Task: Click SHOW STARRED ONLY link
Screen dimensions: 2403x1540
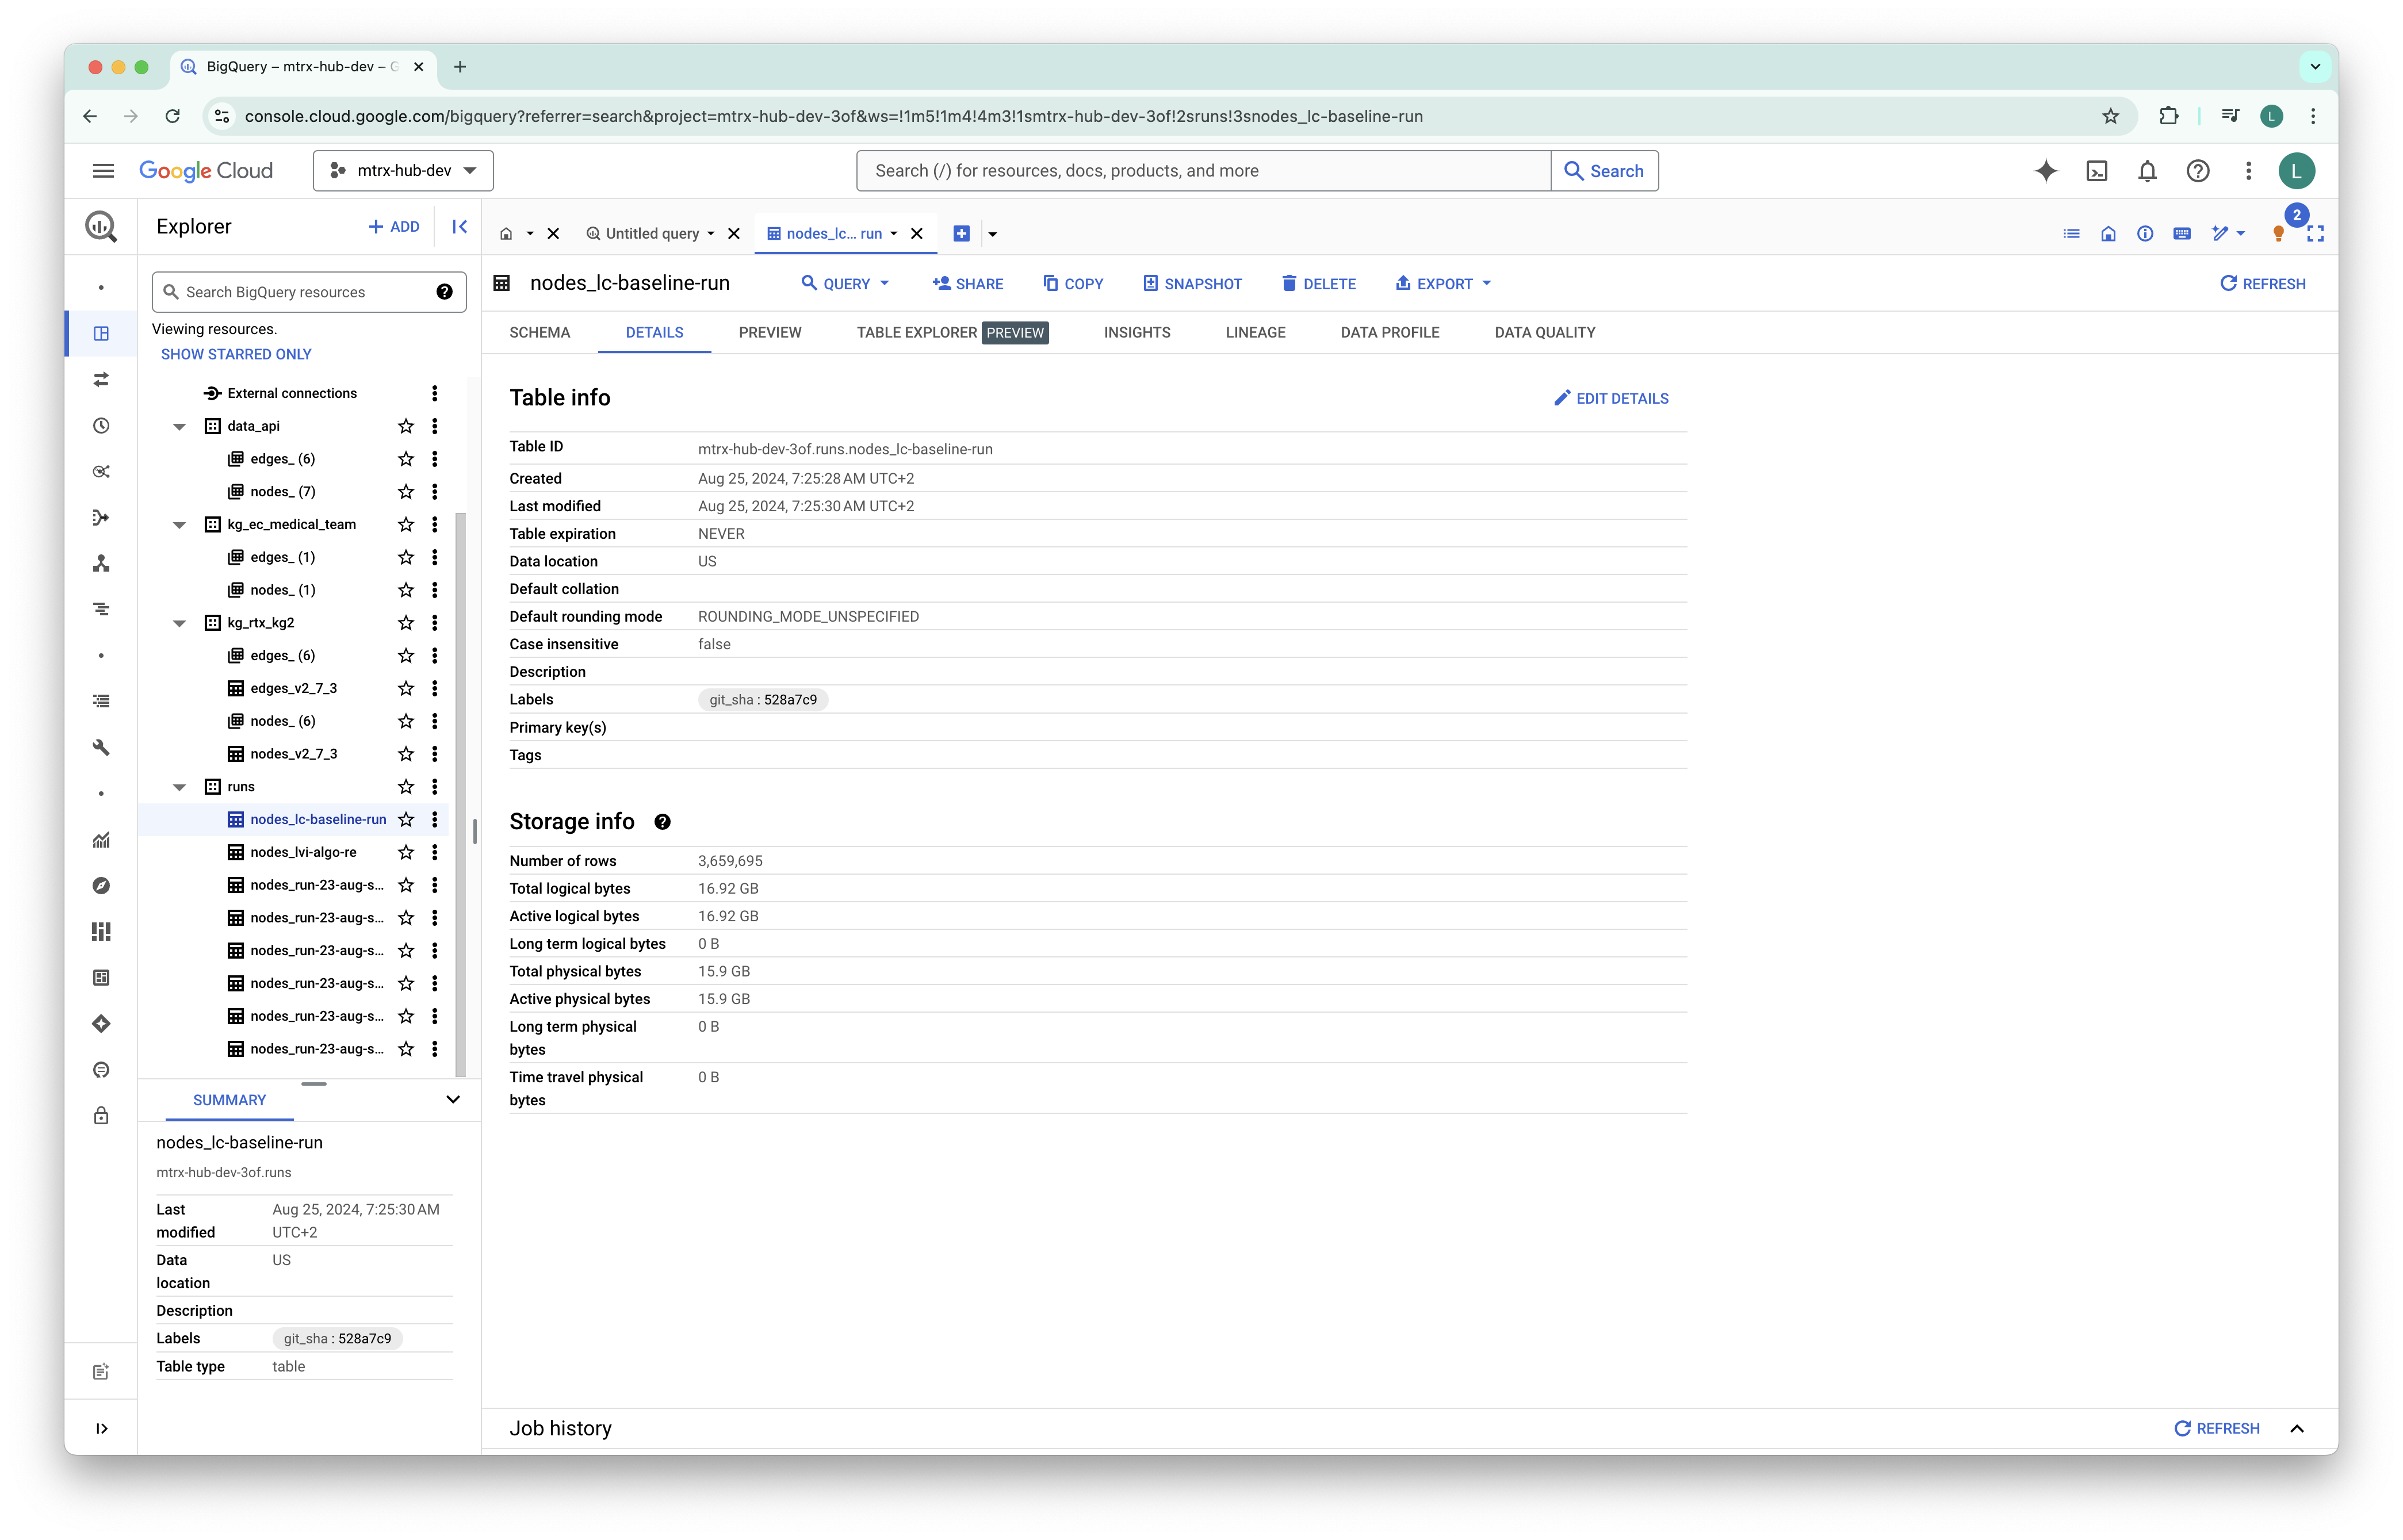Action: coord(236,355)
